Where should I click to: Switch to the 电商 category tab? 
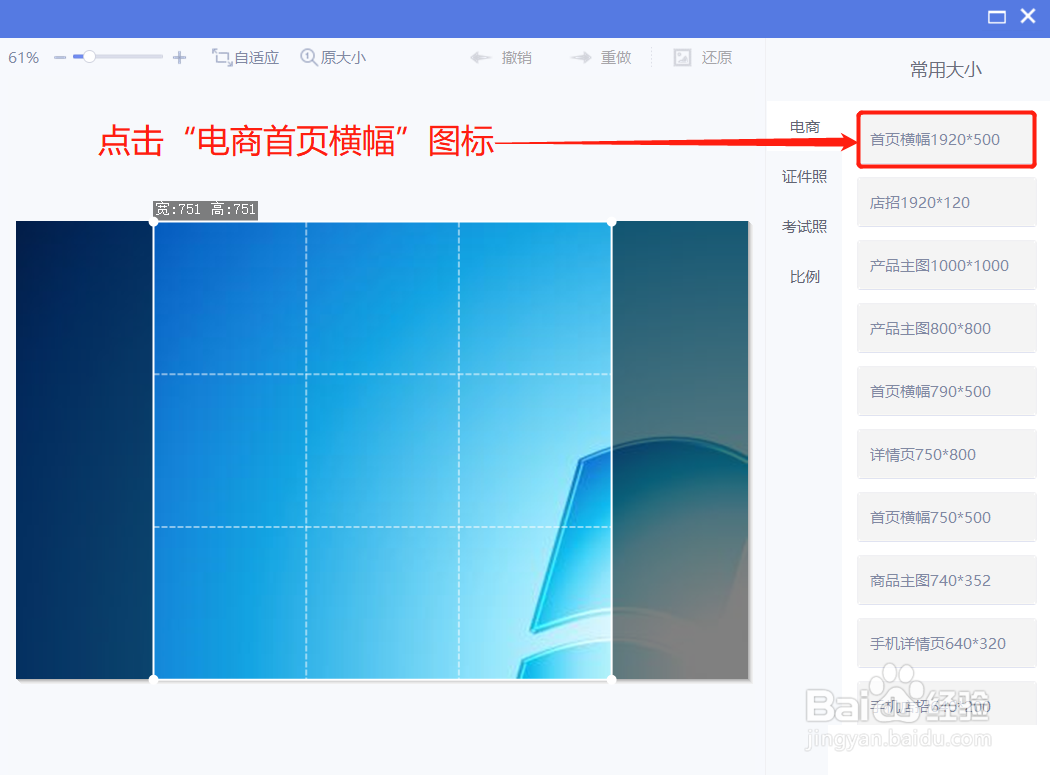(804, 126)
